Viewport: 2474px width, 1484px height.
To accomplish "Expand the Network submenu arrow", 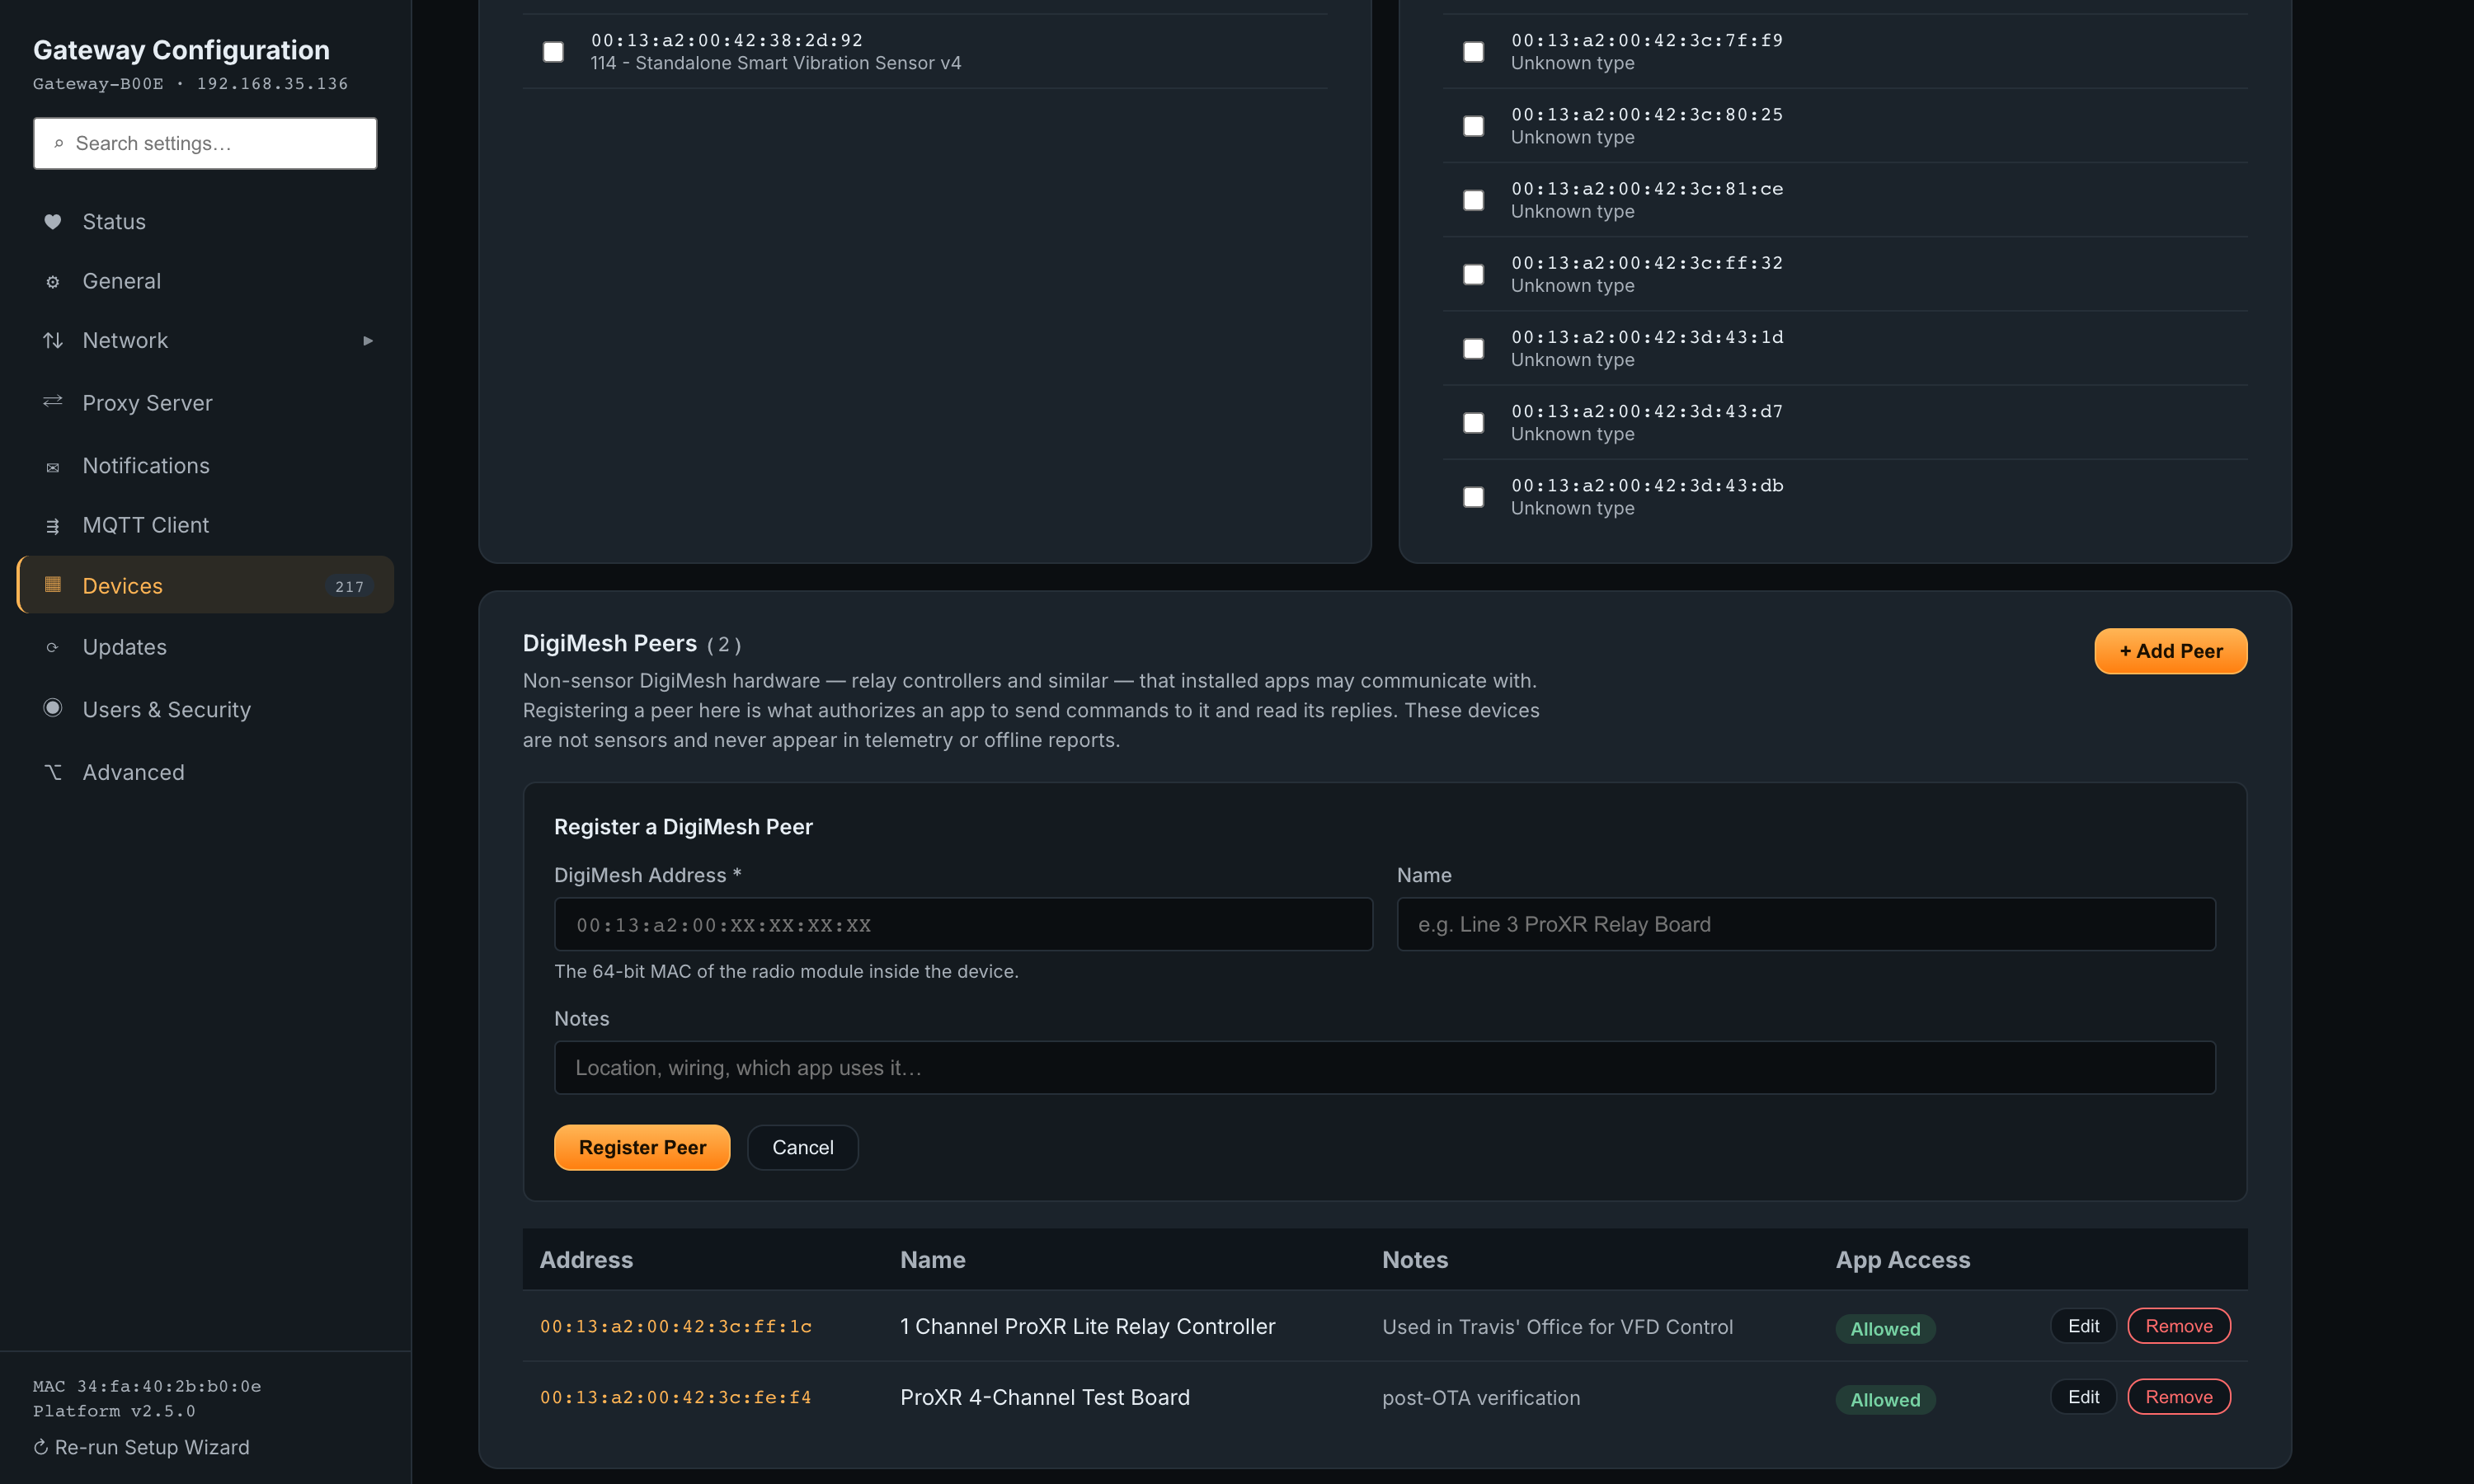I will 368,341.
